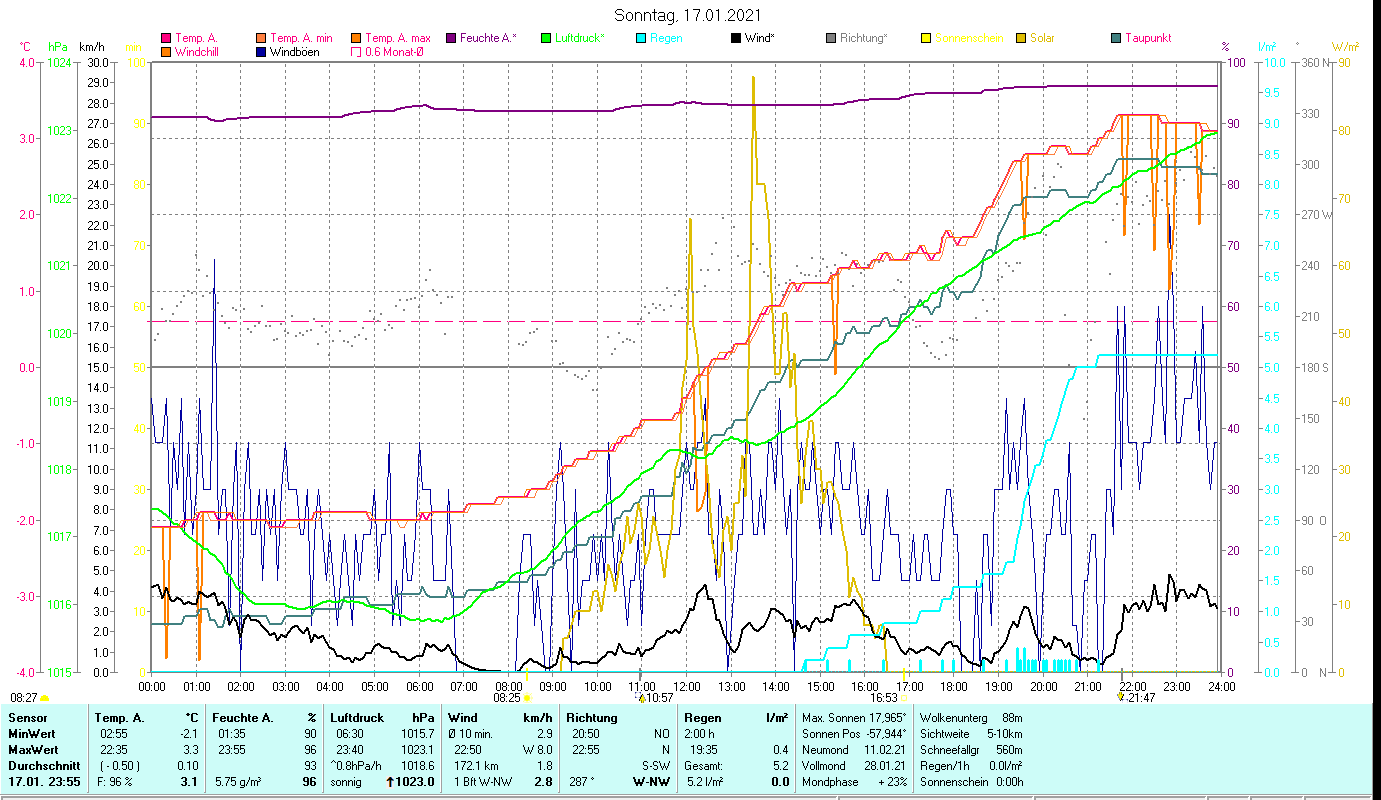Click the Temp. A. legend label
This screenshot has height=800, width=1381.
click(x=196, y=38)
